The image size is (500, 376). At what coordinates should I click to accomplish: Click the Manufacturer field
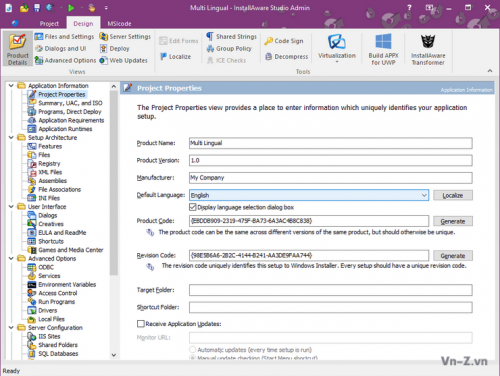point(330,178)
